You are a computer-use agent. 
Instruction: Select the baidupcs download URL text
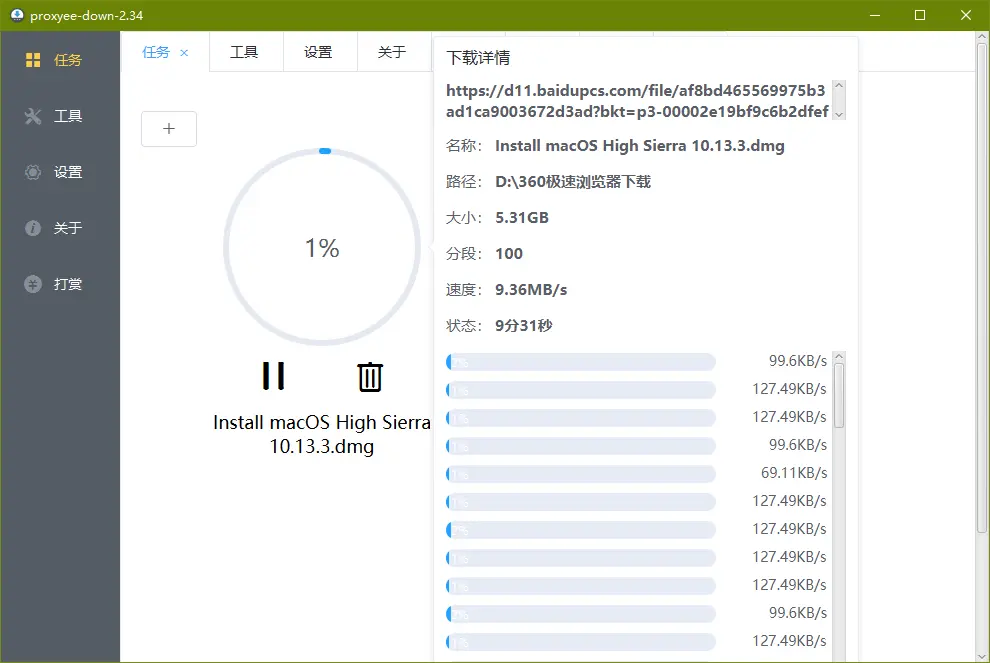(637, 101)
